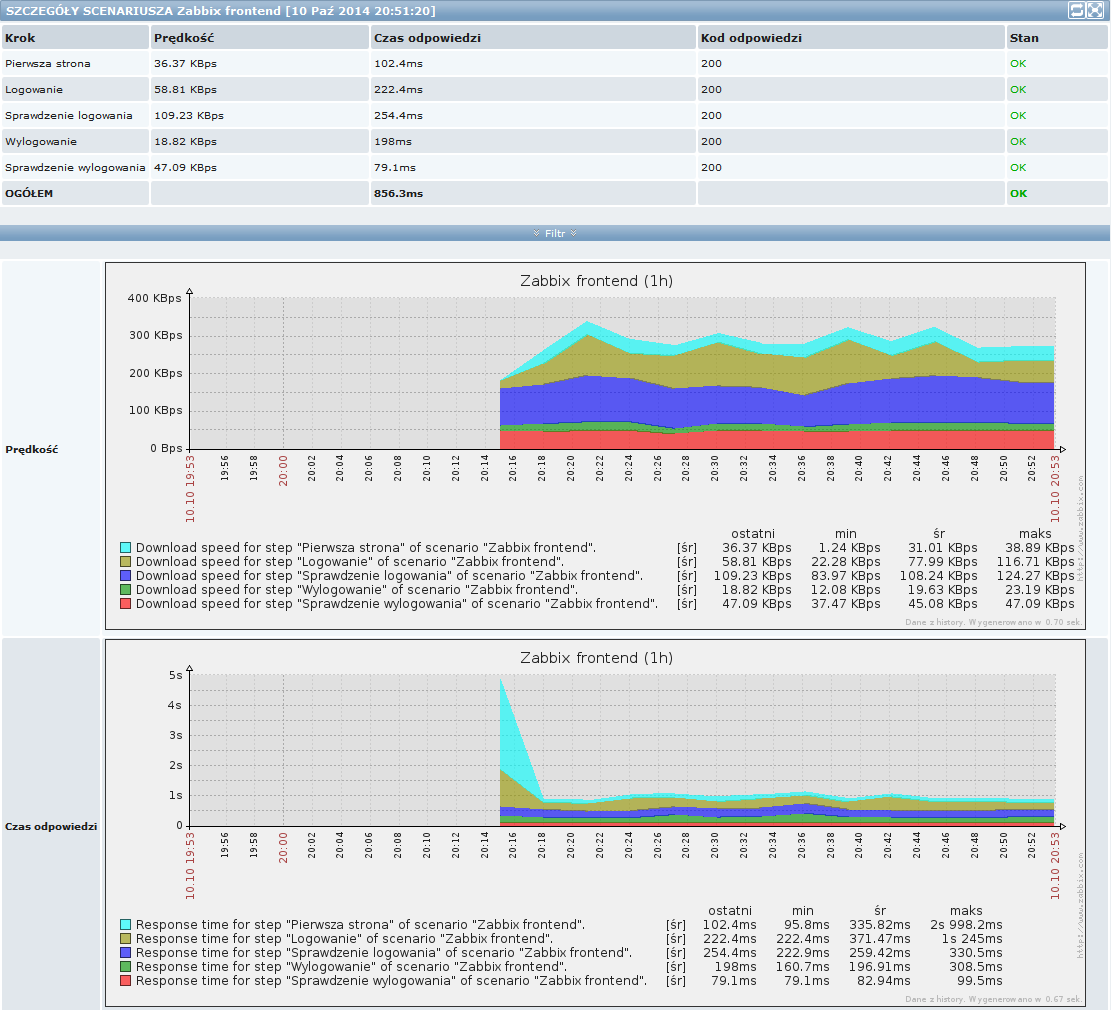This screenshot has width=1111, height=1010.
Task: Click the "2s 998.2ms" max value in legend
Action: coord(966,924)
